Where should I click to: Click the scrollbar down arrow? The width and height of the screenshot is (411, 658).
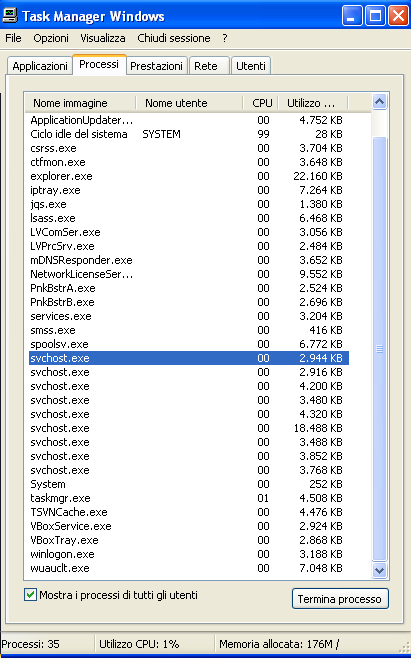(380, 570)
